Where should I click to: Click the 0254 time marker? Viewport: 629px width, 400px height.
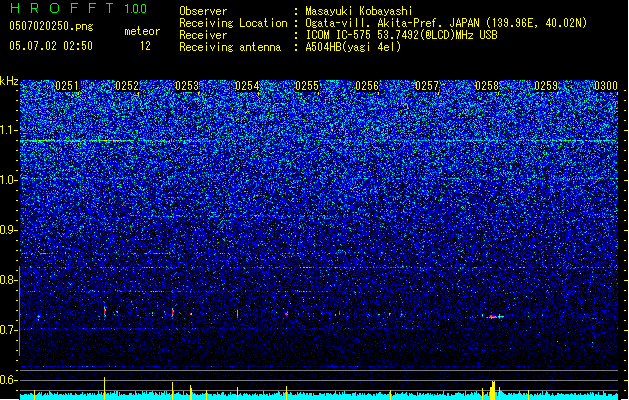(x=247, y=86)
